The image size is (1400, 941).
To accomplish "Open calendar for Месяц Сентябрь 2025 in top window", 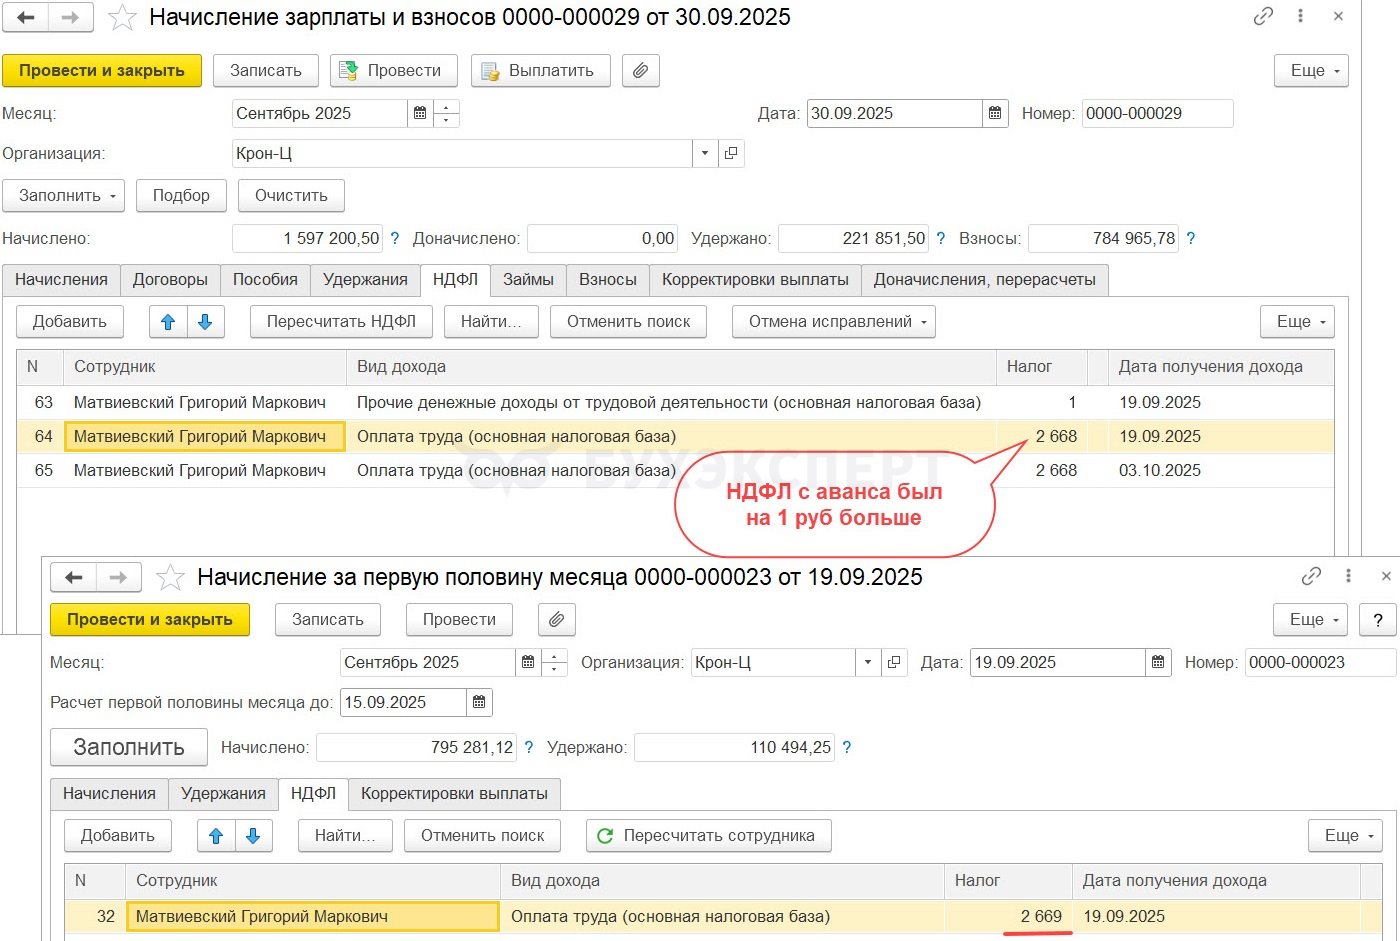I will 420,113.
